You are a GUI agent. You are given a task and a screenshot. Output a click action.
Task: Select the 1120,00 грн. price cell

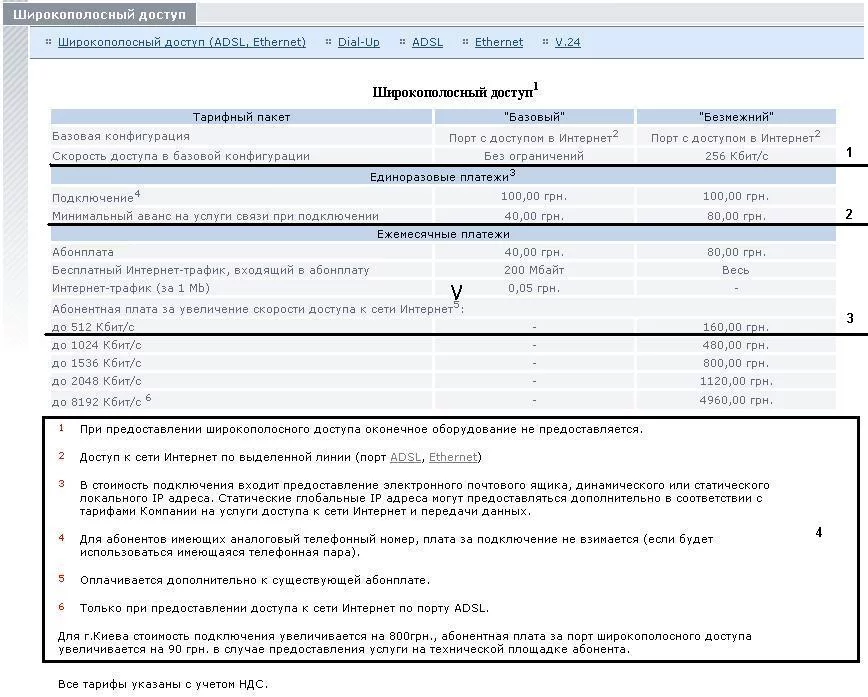click(x=736, y=381)
